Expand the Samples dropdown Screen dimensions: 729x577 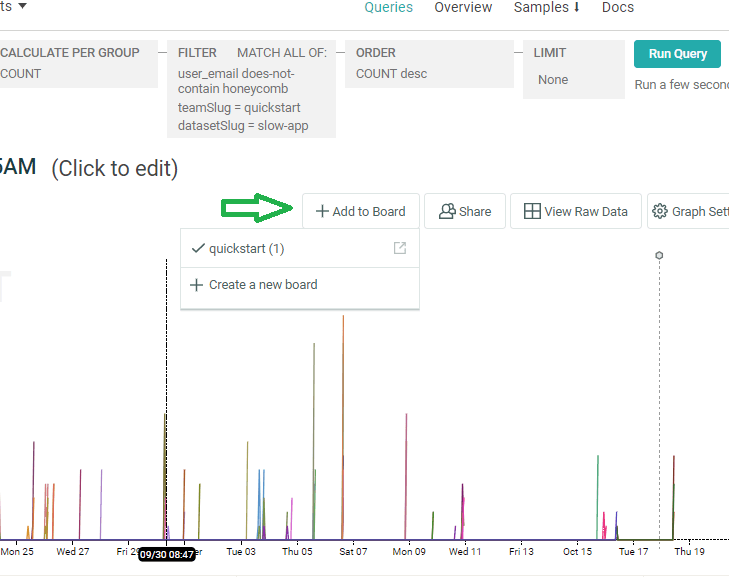point(546,8)
